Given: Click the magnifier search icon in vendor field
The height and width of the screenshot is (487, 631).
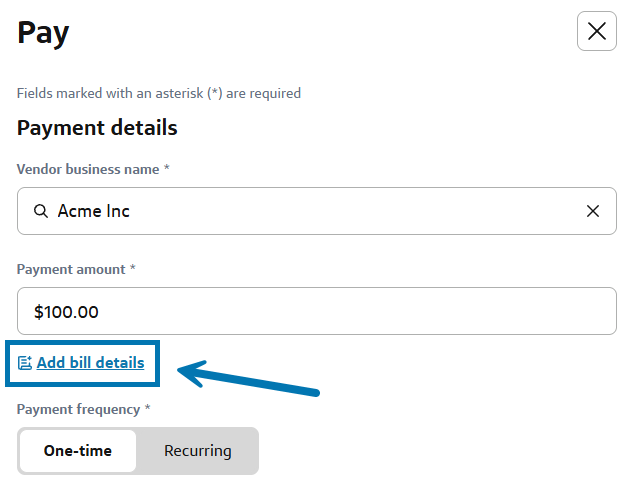Looking at the screenshot, I should [x=41, y=211].
